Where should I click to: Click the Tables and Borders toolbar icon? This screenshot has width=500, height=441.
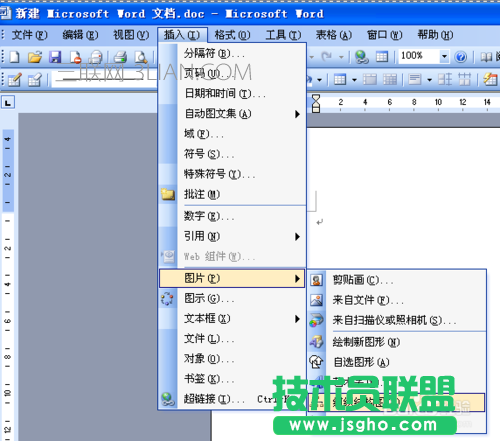382,57
